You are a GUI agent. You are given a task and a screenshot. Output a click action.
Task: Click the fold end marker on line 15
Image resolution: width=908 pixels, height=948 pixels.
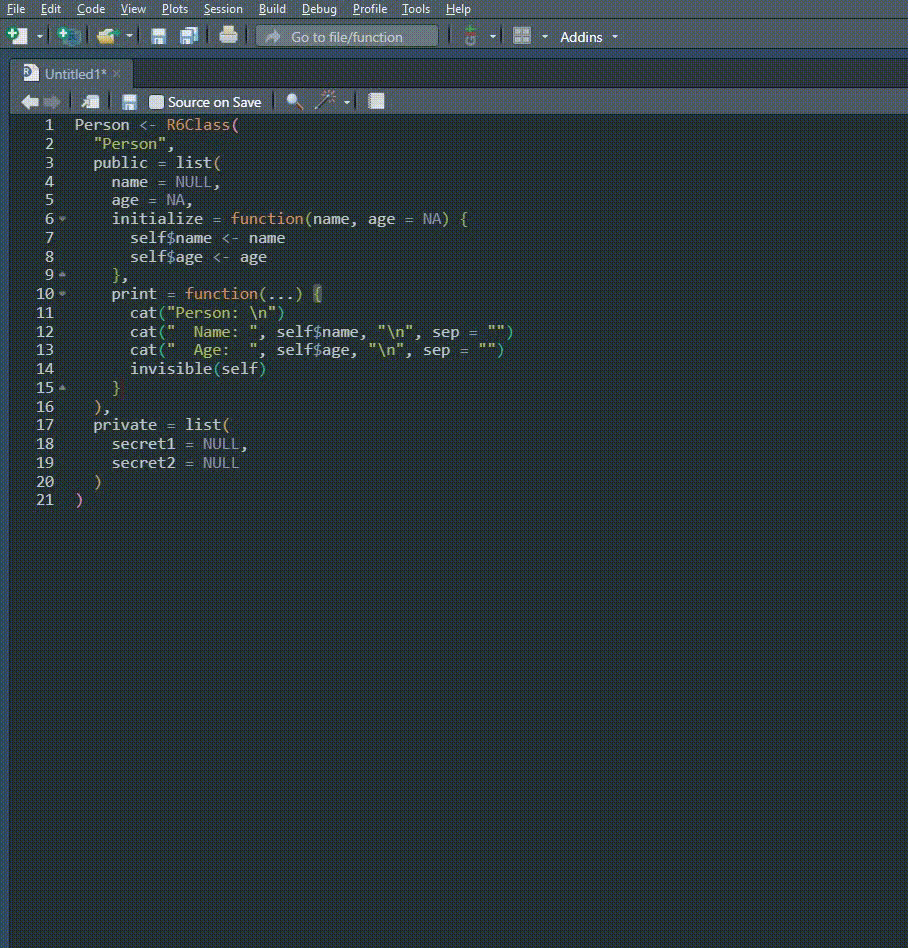62,388
